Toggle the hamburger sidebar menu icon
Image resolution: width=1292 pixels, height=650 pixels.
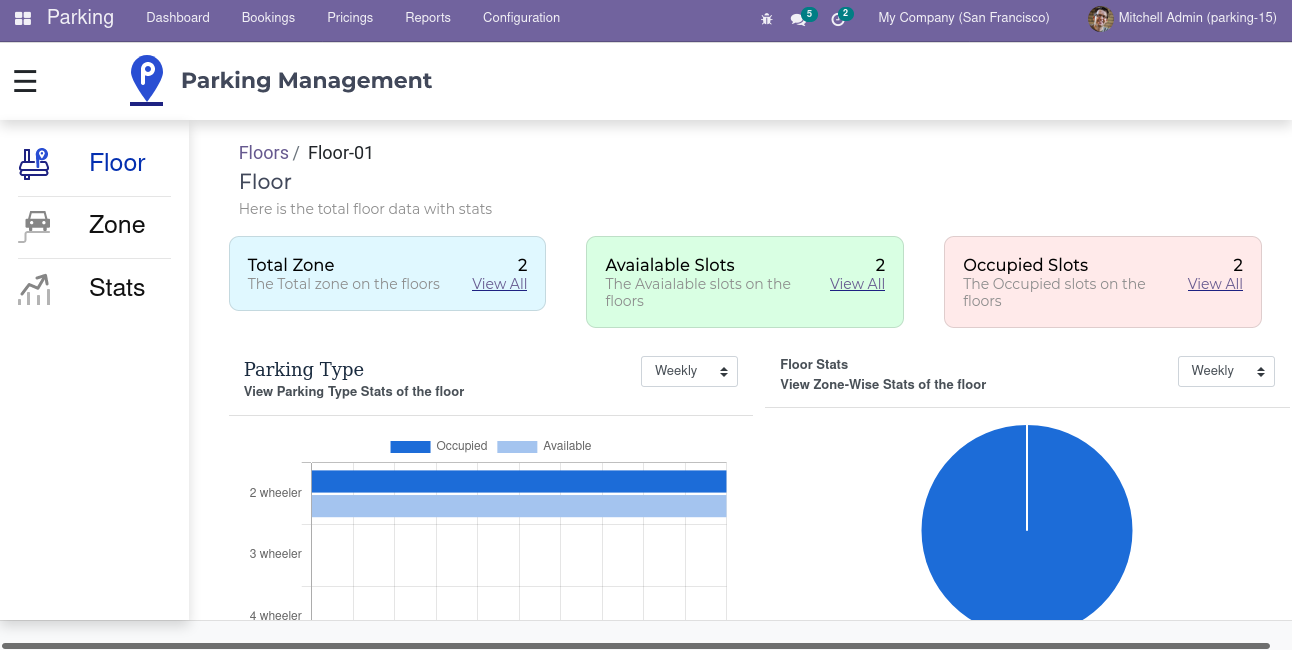25,81
